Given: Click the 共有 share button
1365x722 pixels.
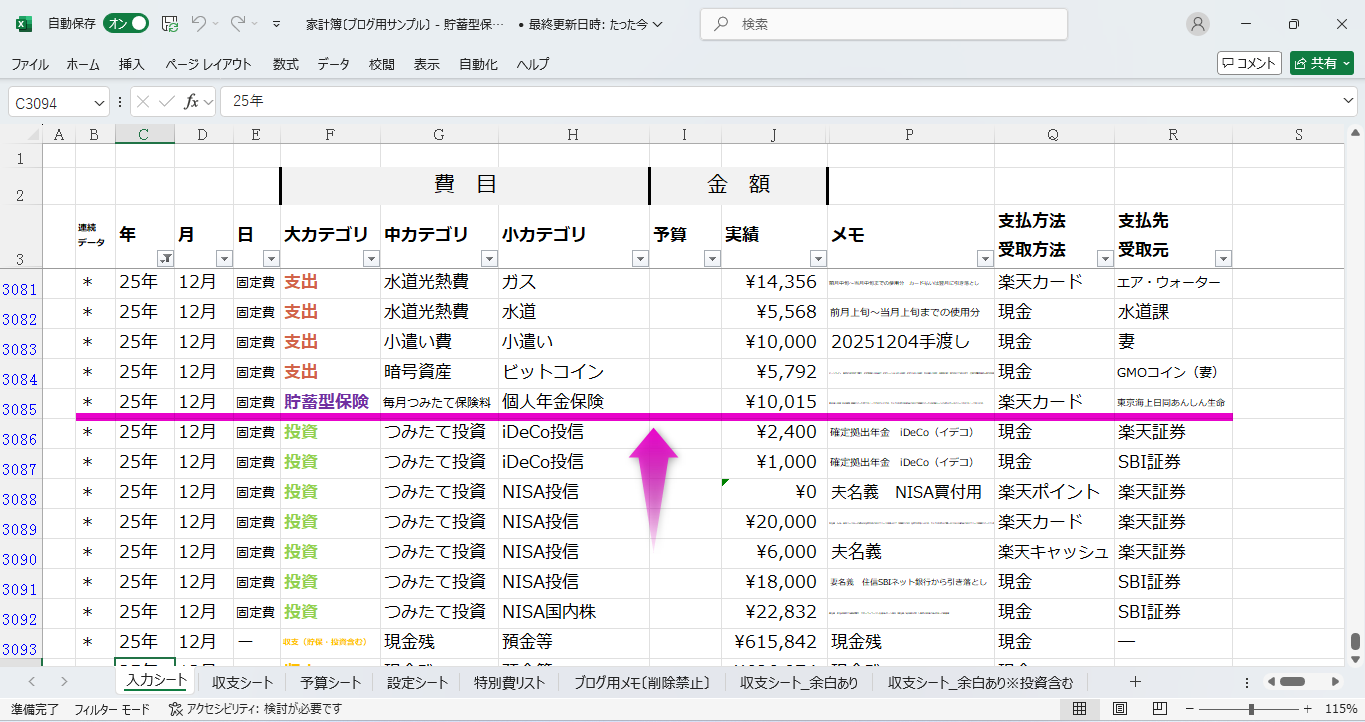Looking at the screenshot, I should point(1321,63).
